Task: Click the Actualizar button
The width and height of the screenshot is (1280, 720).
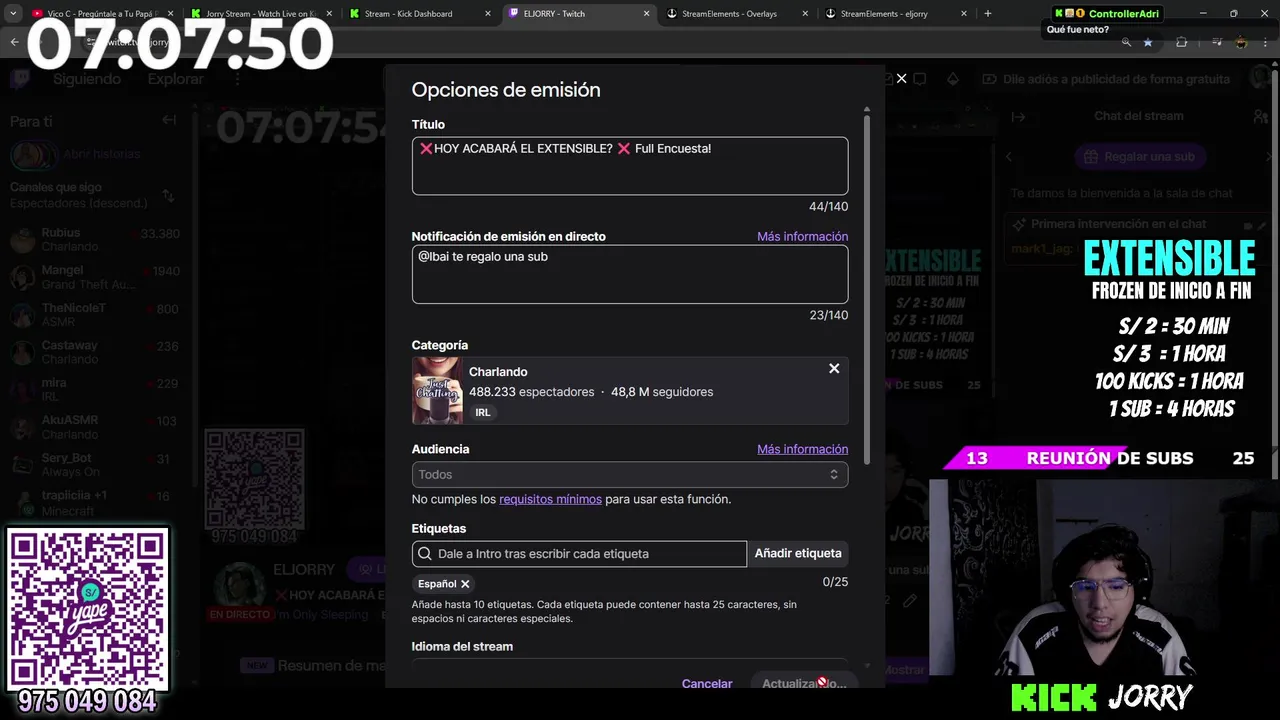Action: coord(804,684)
